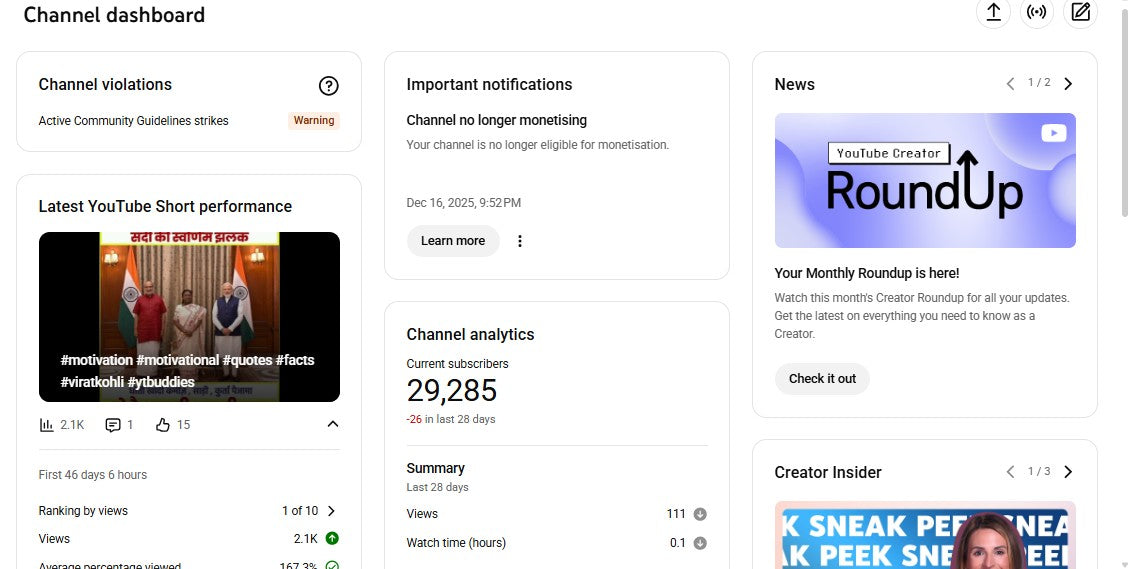Click the likes thumbs-up icon
Image resolution: width=1129 pixels, height=569 pixels.
[x=163, y=425]
